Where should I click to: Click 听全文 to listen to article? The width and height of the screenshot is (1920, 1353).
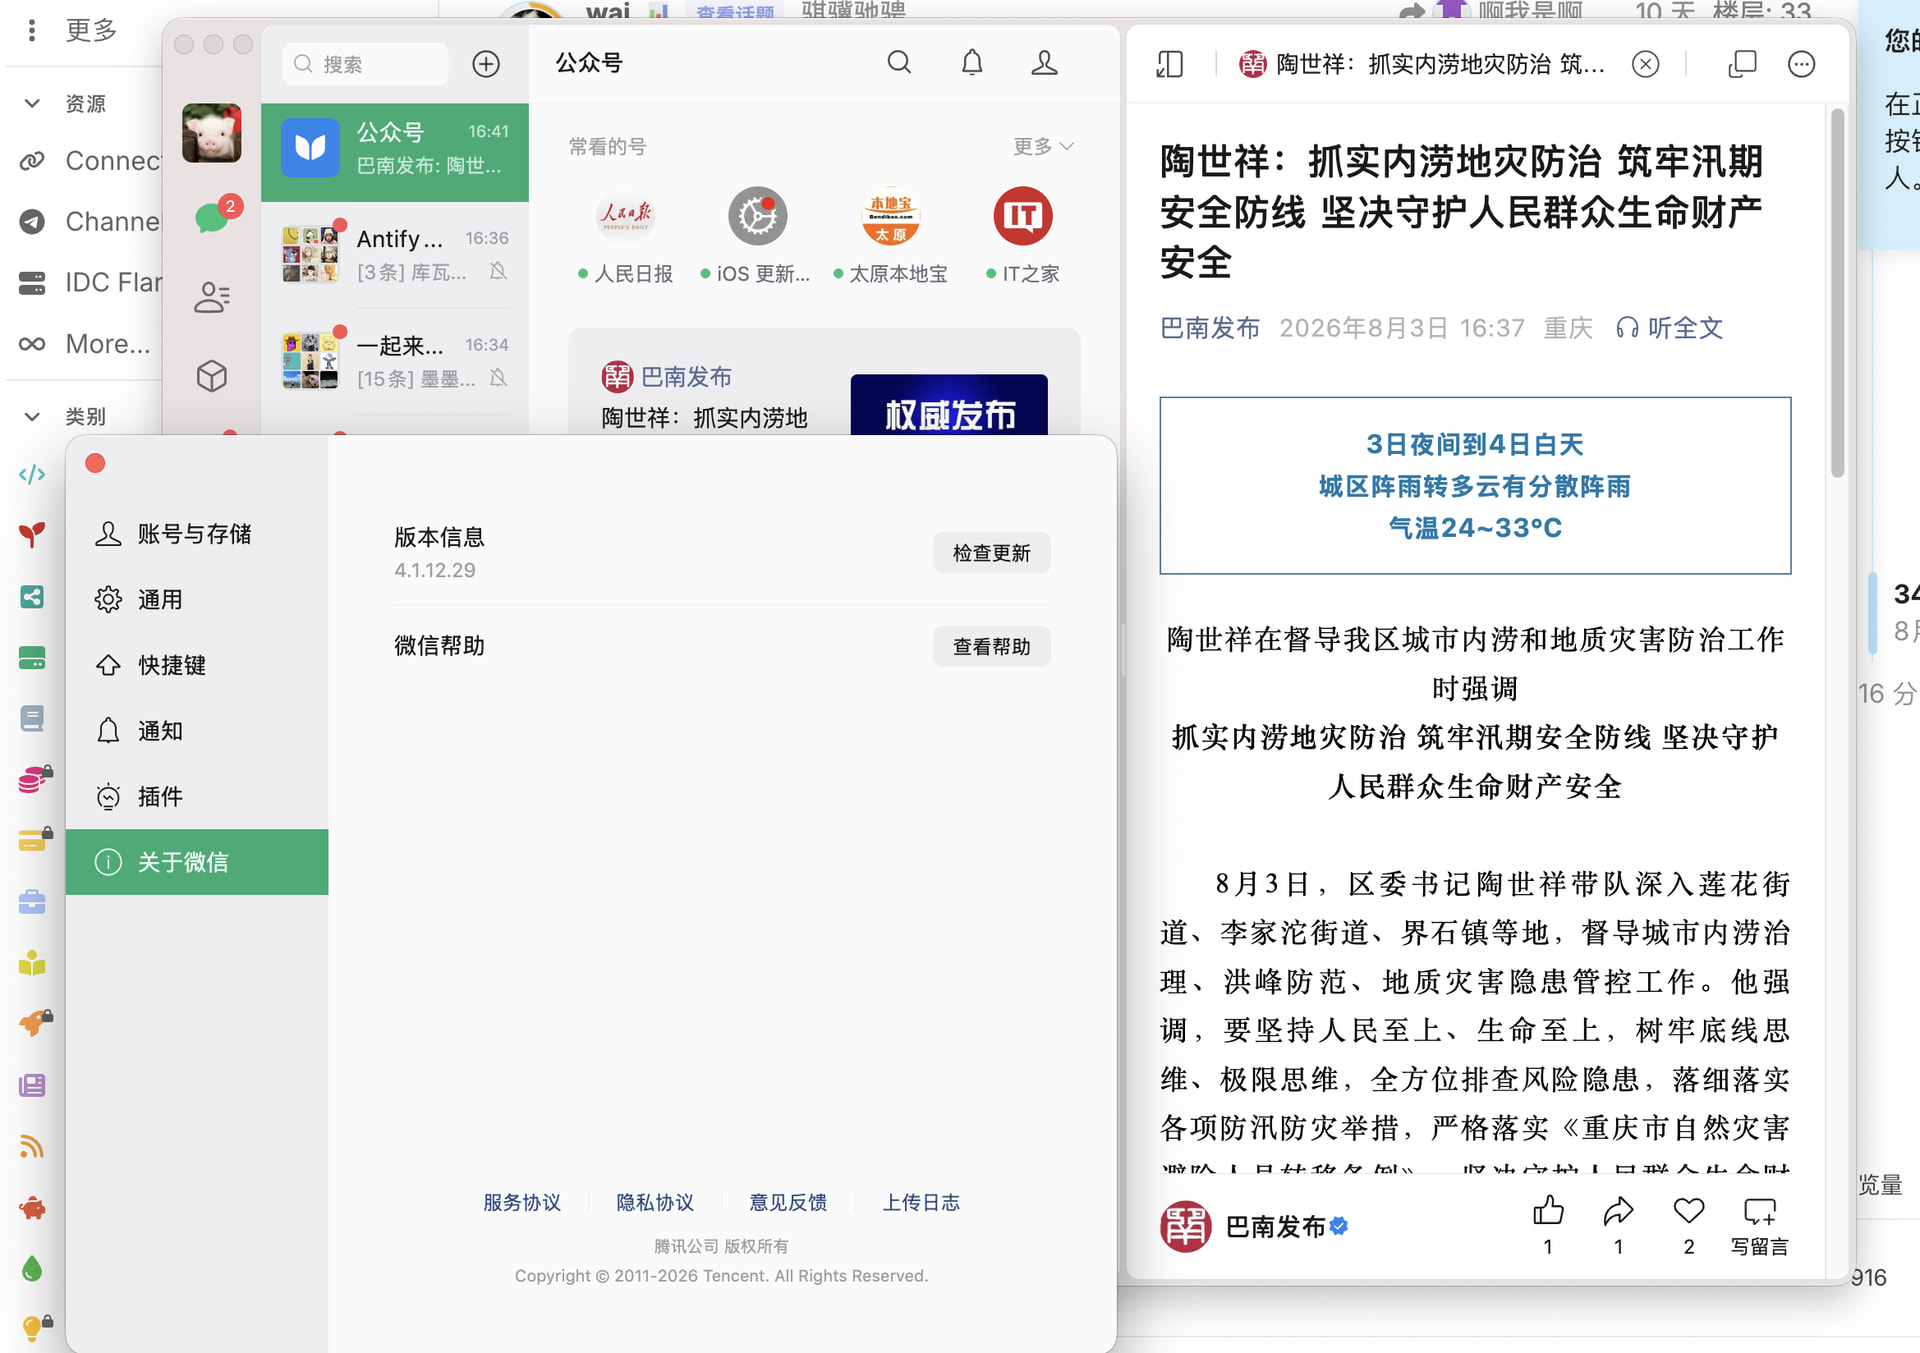coord(1670,328)
